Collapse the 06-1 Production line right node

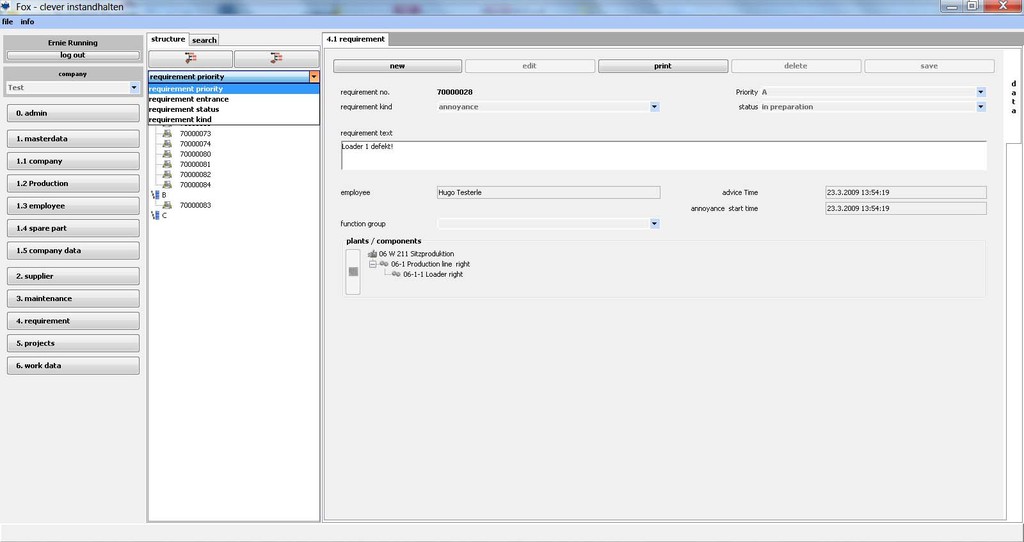click(372, 264)
